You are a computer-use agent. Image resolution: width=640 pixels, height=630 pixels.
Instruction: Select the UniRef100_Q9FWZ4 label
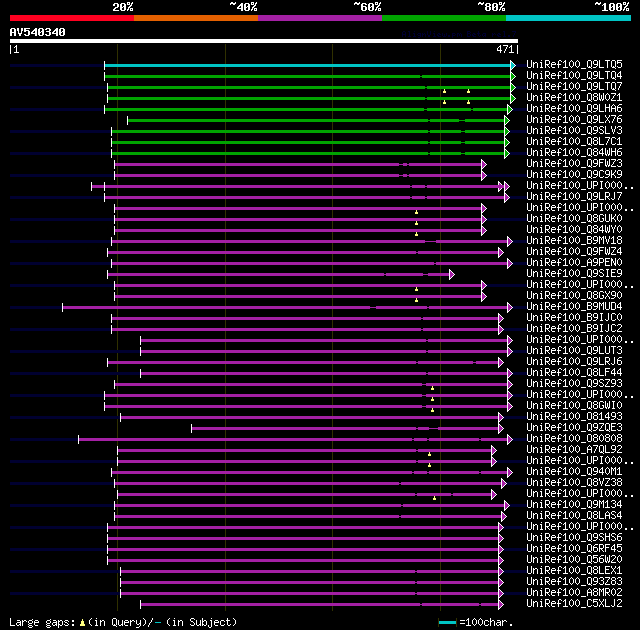click(574, 252)
